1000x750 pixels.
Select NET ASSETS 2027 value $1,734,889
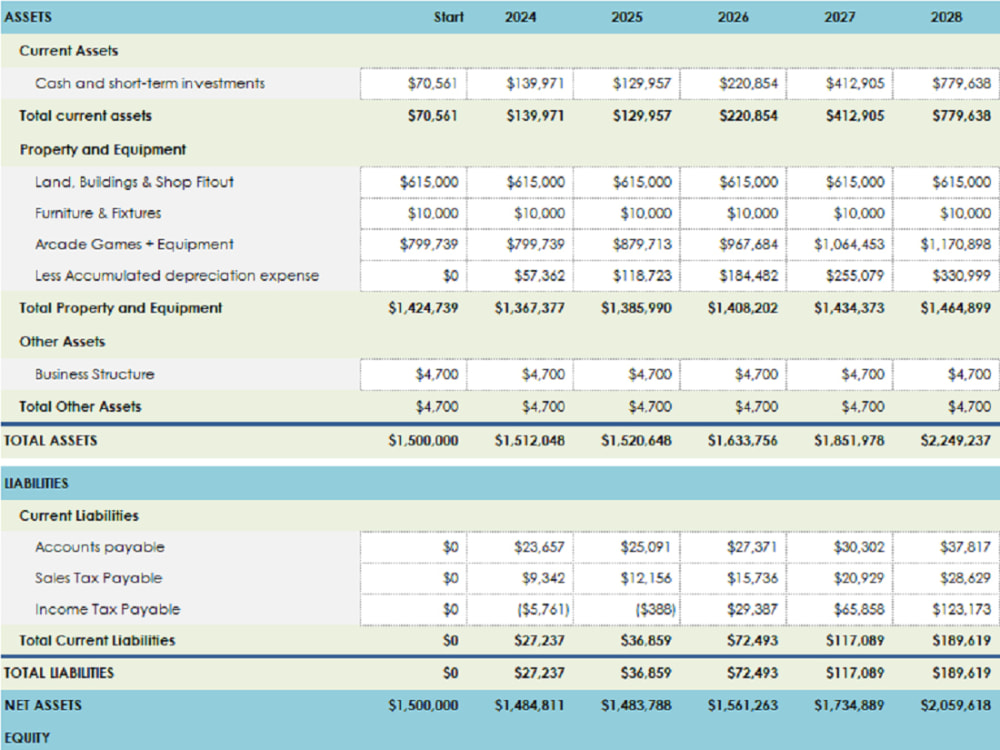[x=849, y=706]
